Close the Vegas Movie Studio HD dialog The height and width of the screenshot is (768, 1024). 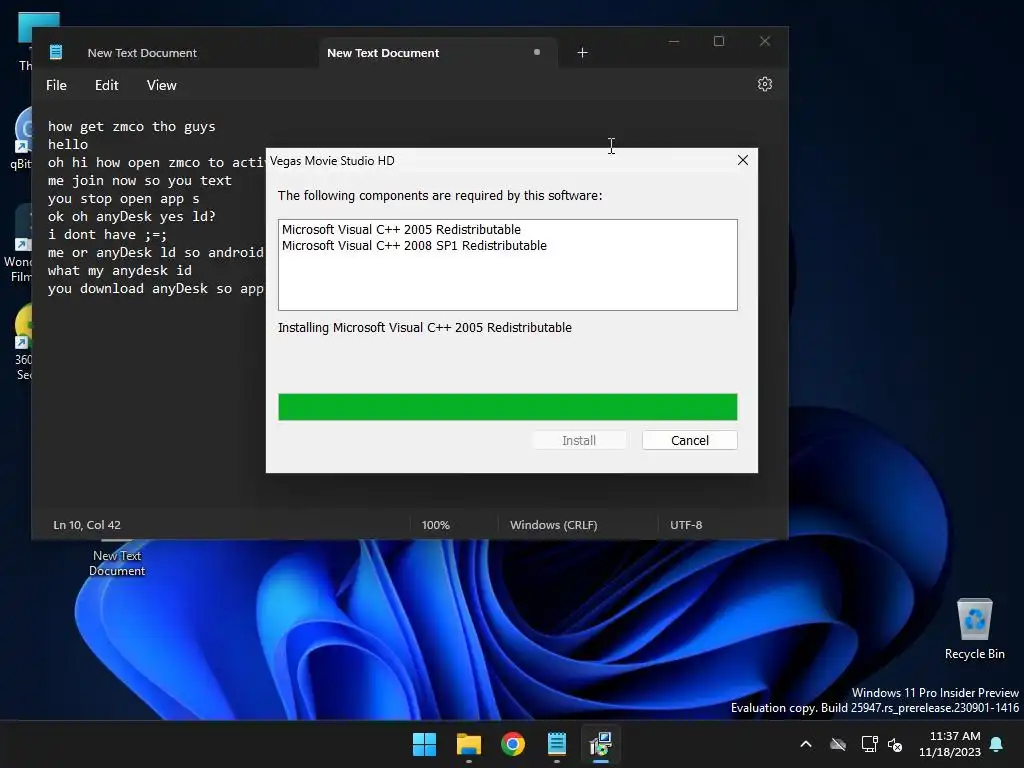click(x=743, y=161)
